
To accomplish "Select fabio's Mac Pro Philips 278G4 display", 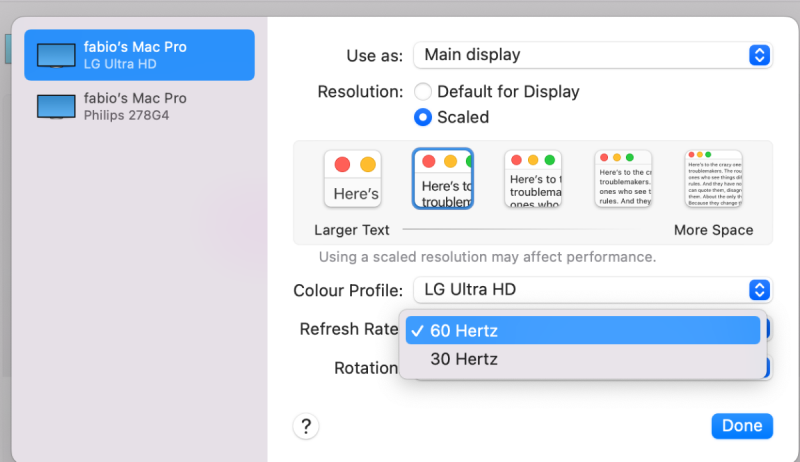I will [139, 106].
